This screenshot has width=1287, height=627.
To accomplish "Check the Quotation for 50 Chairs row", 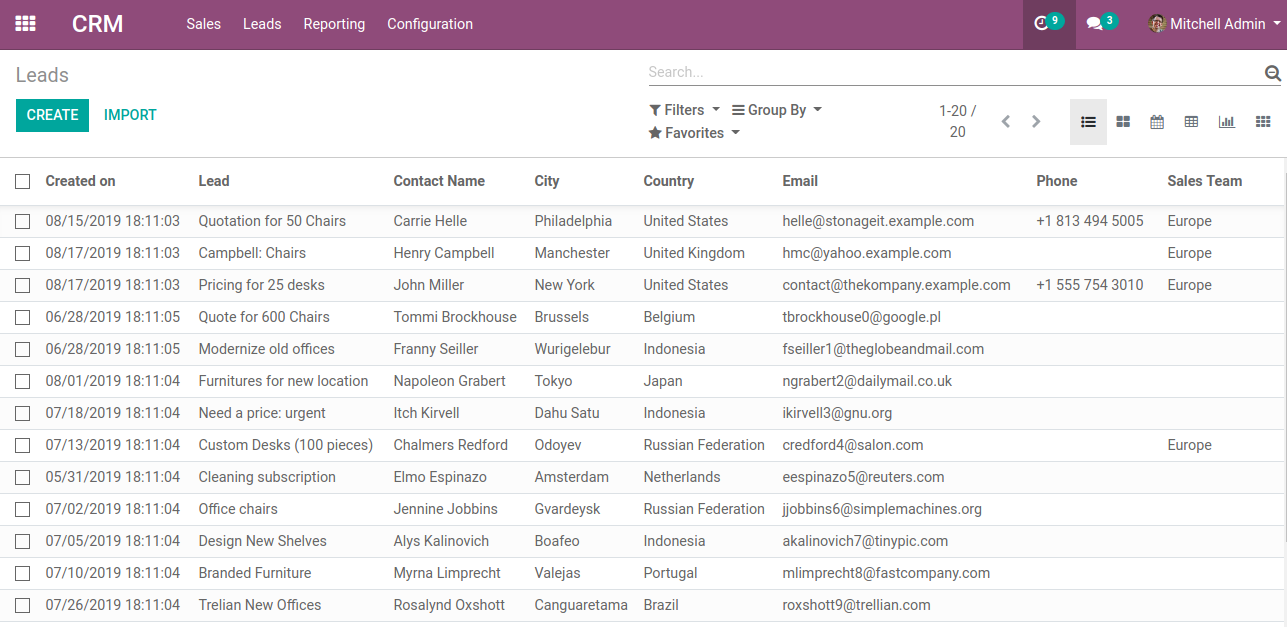I will [x=22, y=221].
